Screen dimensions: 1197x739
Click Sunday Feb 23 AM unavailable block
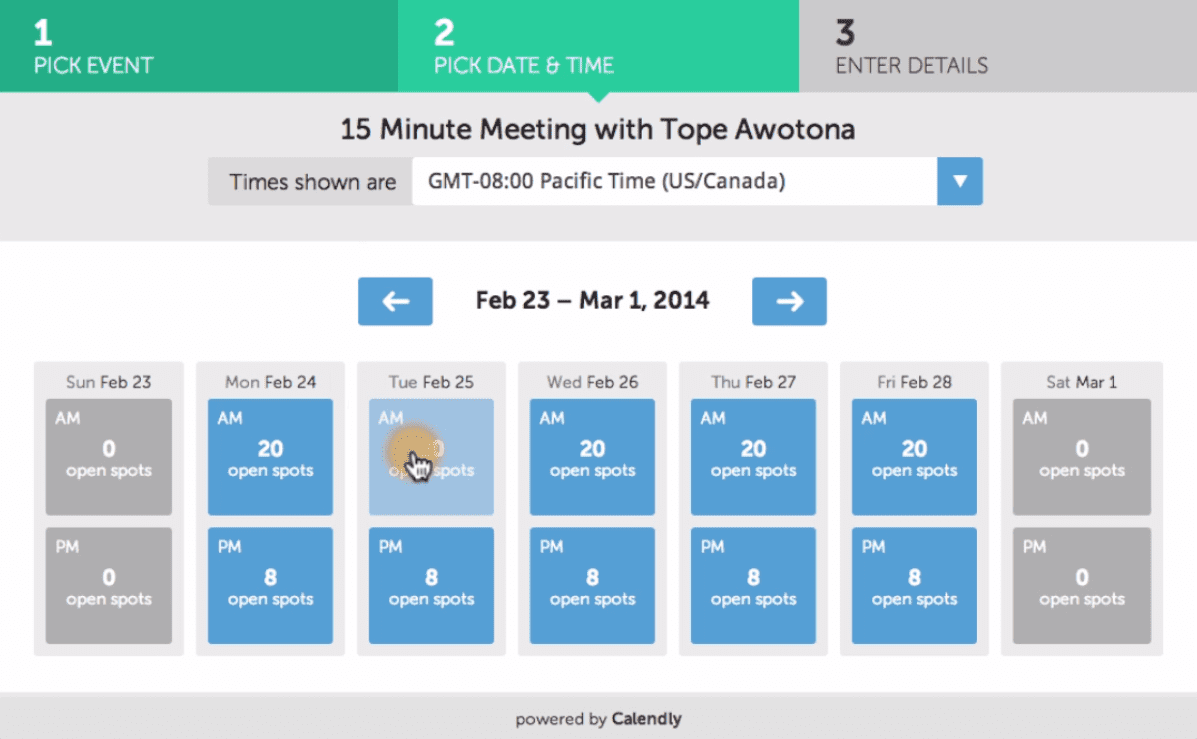108,457
